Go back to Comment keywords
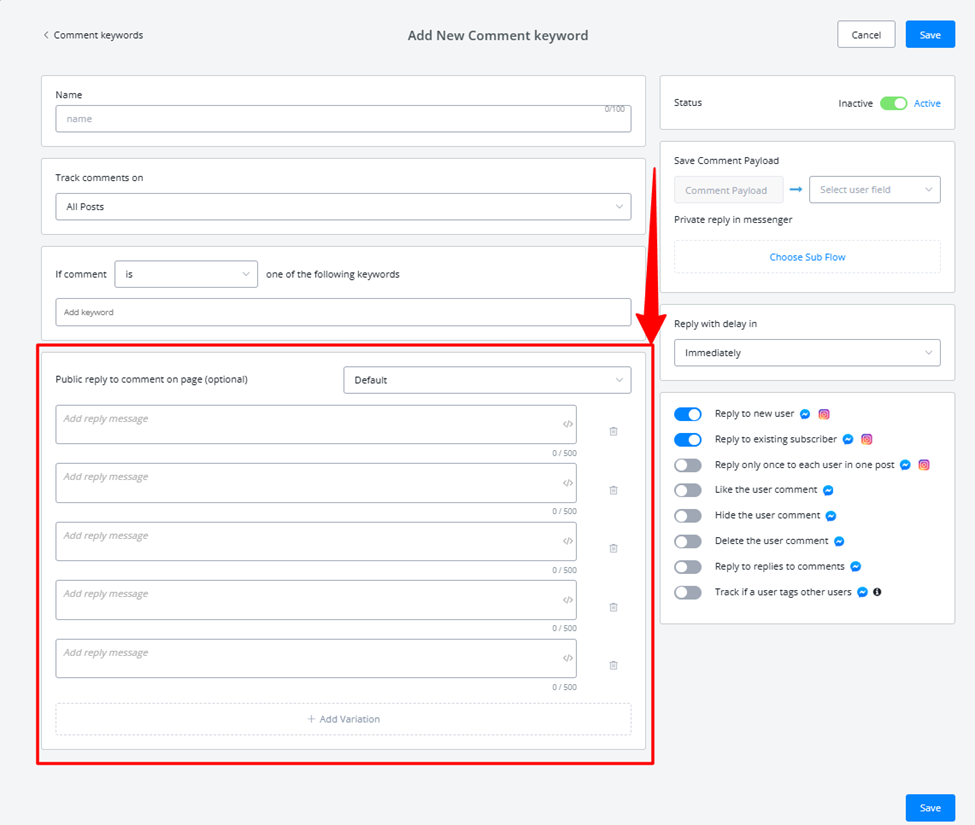The image size is (975, 825). [93, 35]
